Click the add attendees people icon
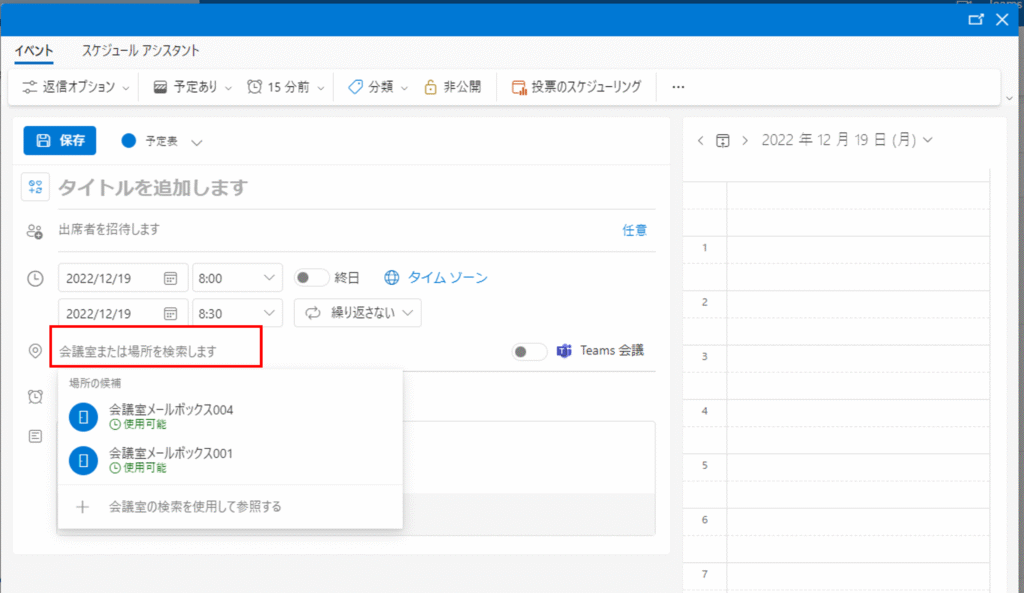The height and width of the screenshot is (593, 1024). coord(35,231)
